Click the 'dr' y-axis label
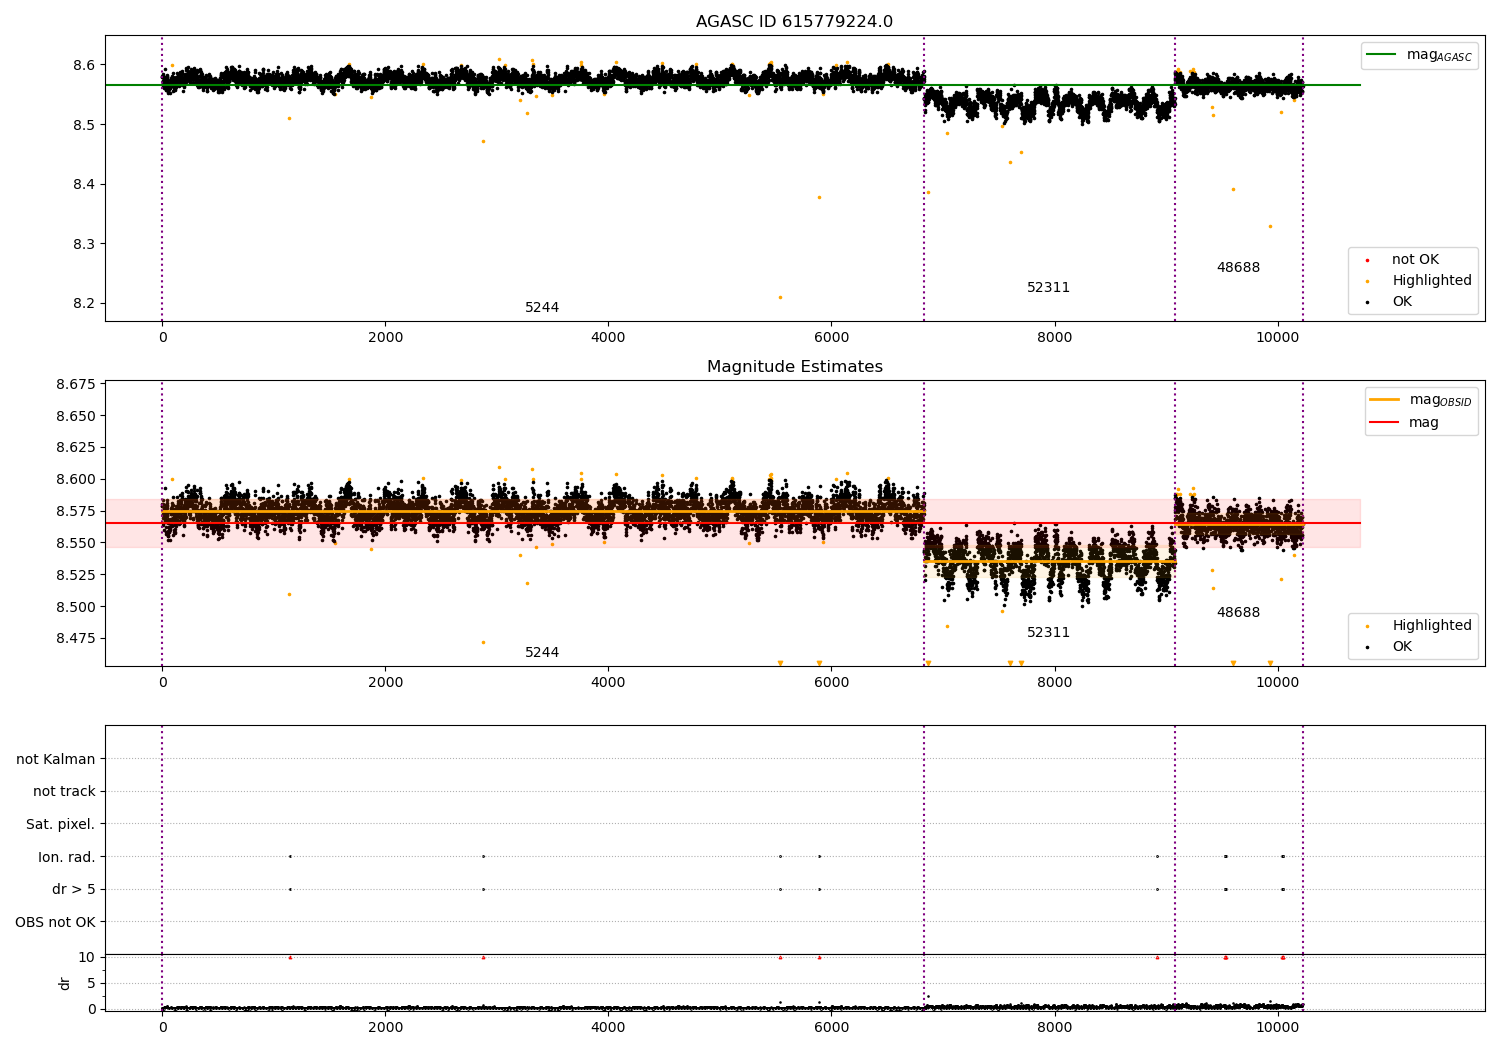Image resolution: width=1500 pixels, height=1050 pixels. tap(65, 983)
